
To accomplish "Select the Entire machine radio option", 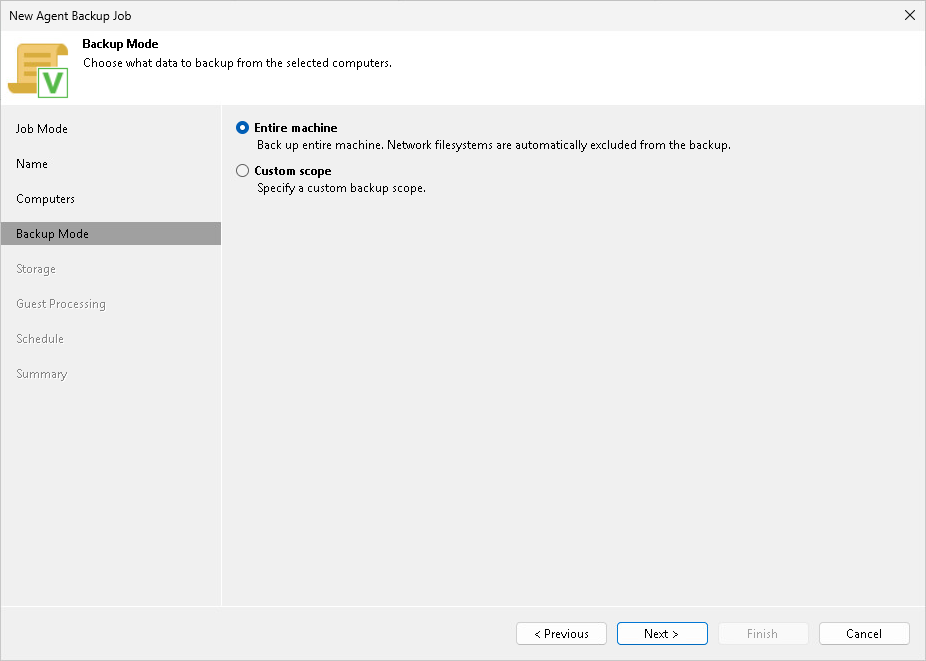I will click(x=242, y=128).
